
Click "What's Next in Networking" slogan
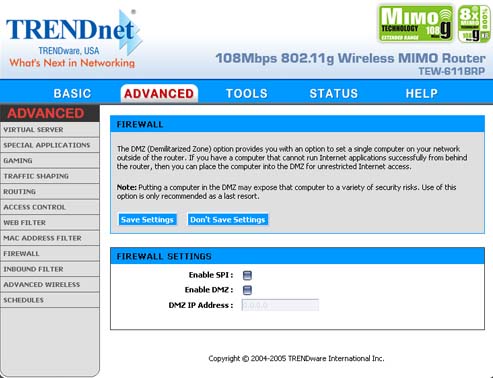tap(72, 63)
